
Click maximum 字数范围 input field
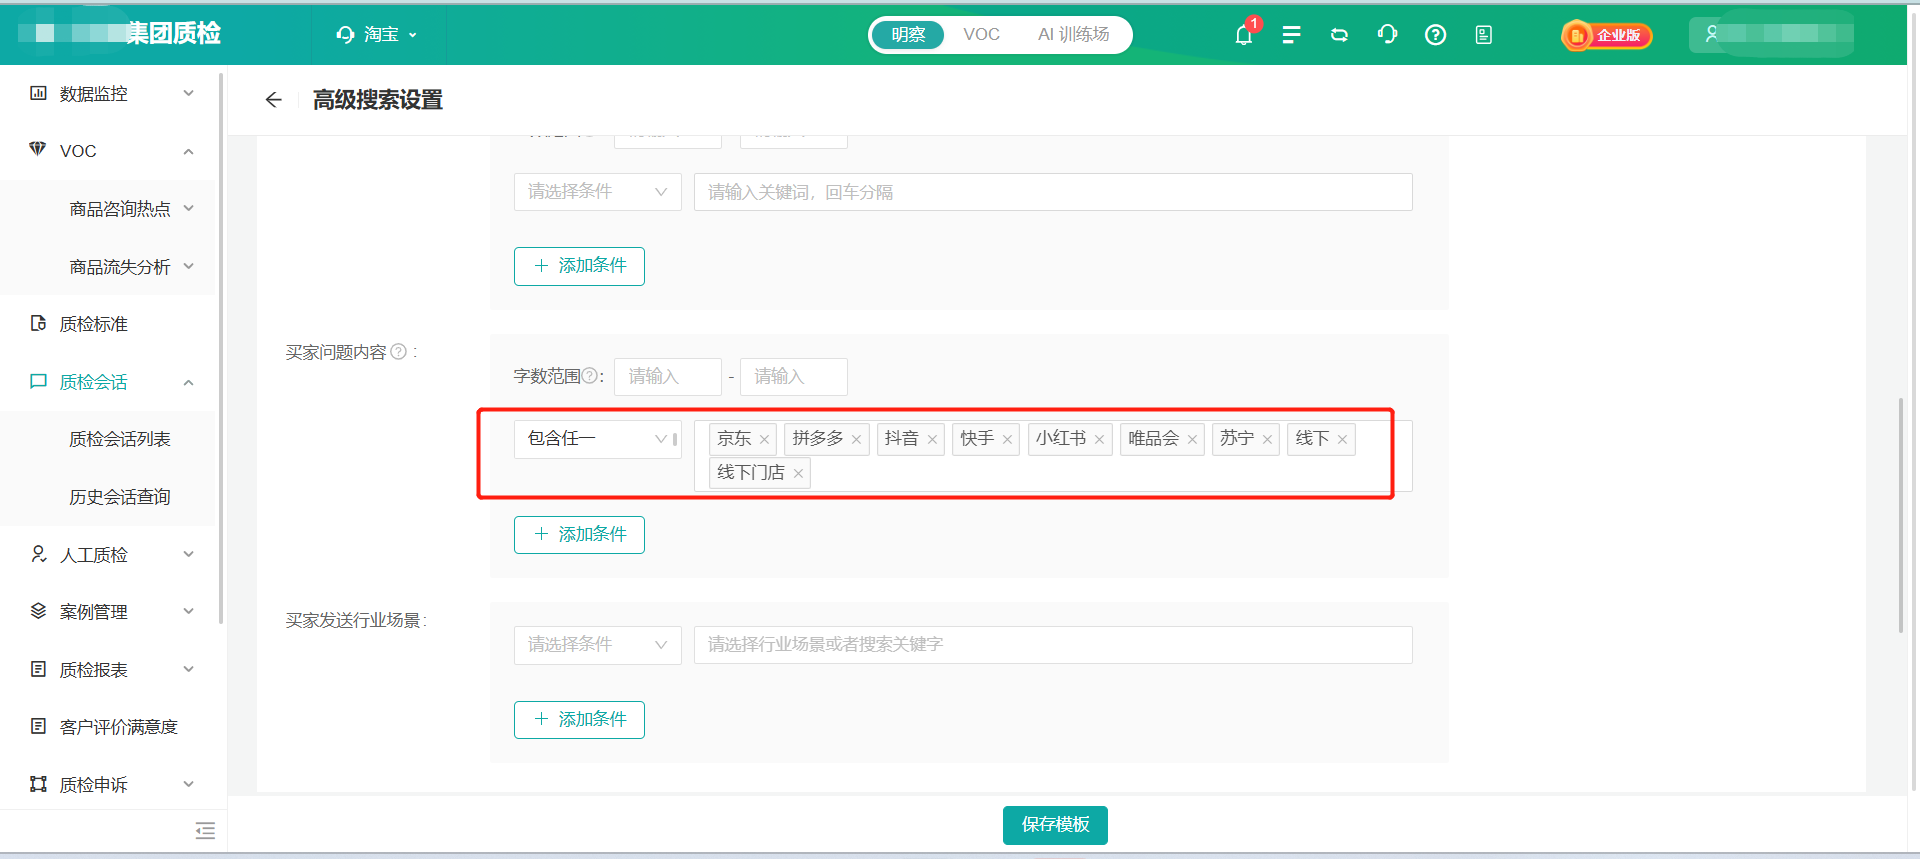[x=794, y=377]
